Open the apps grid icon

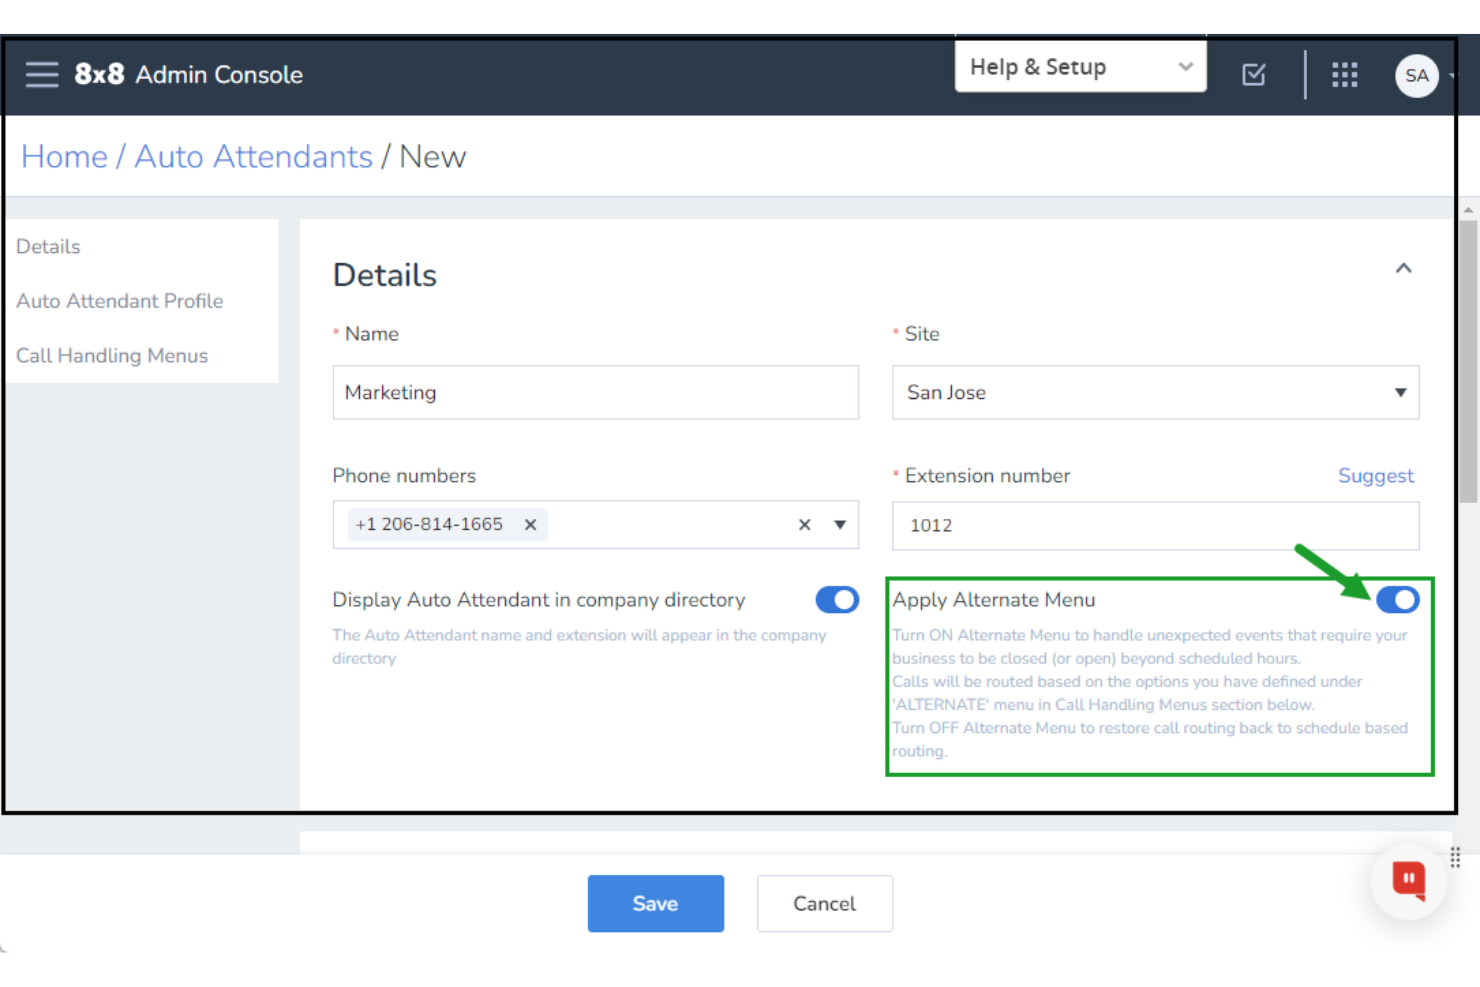1344,74
